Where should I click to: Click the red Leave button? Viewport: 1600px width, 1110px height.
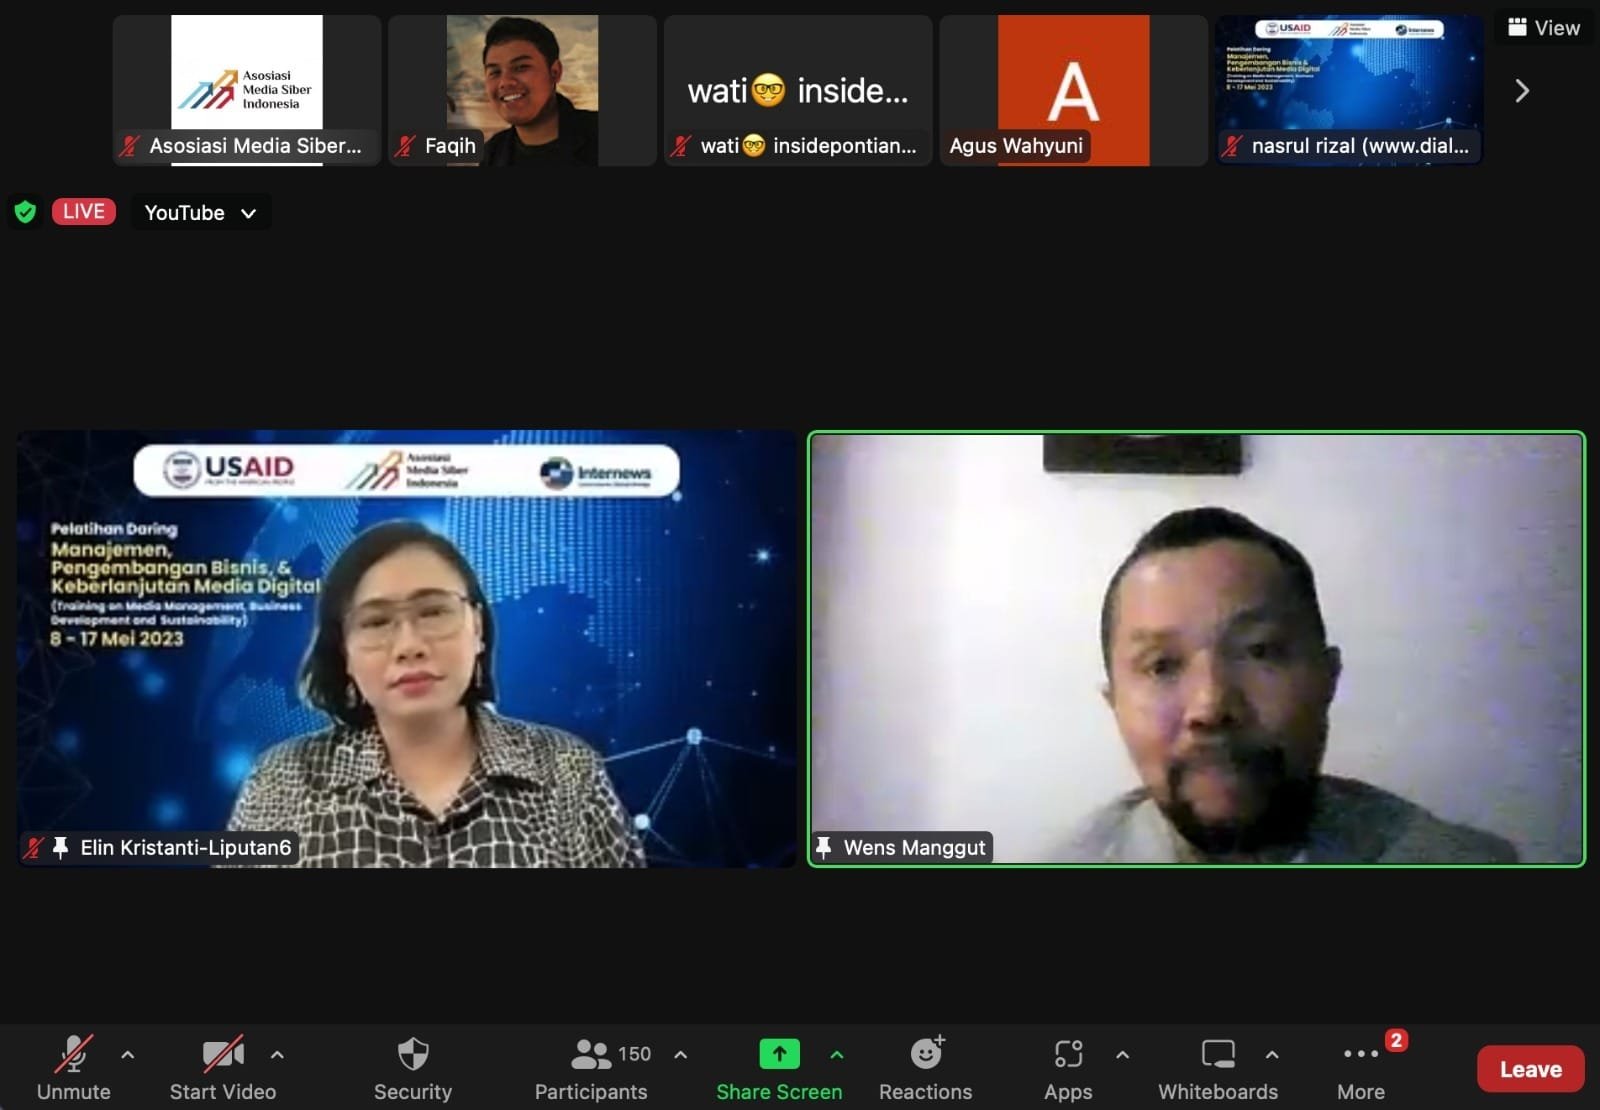pyautogui.click(x=1530, y=1069)
